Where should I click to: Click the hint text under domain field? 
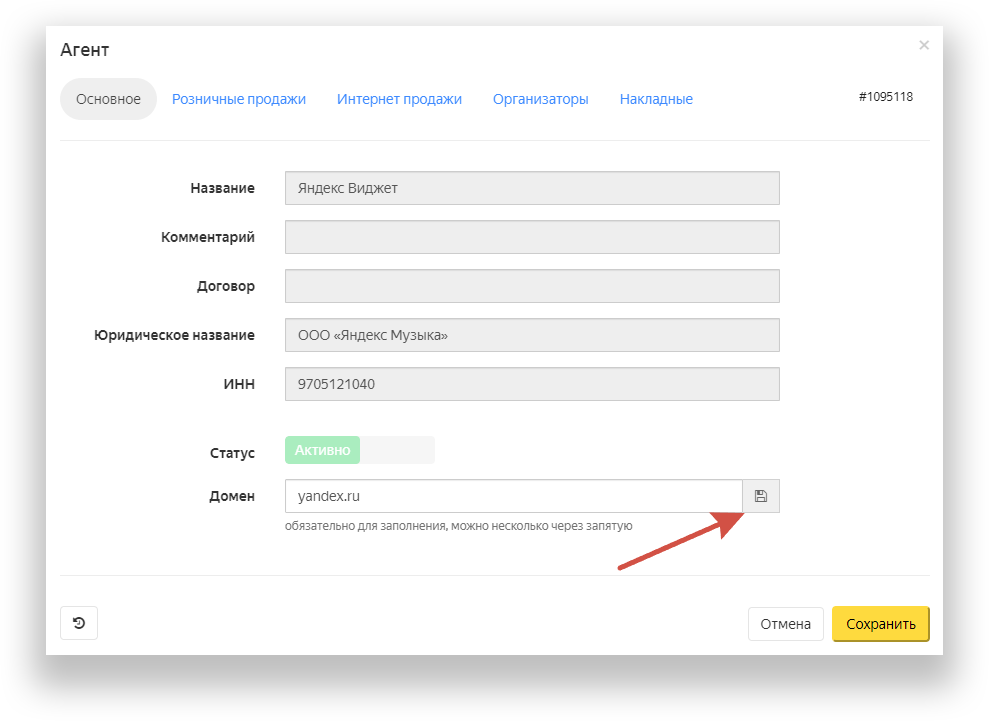tap(459, 525)
